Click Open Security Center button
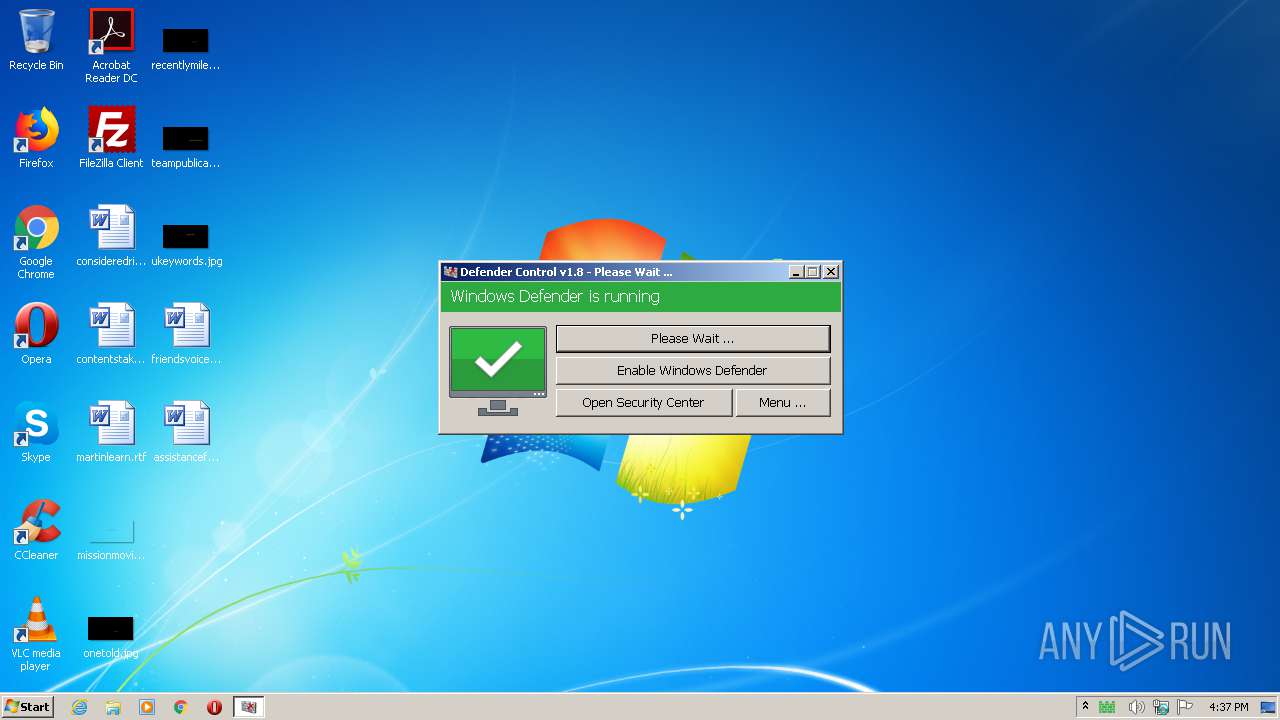The image size is (1280, 720). [x=643, y=402]
